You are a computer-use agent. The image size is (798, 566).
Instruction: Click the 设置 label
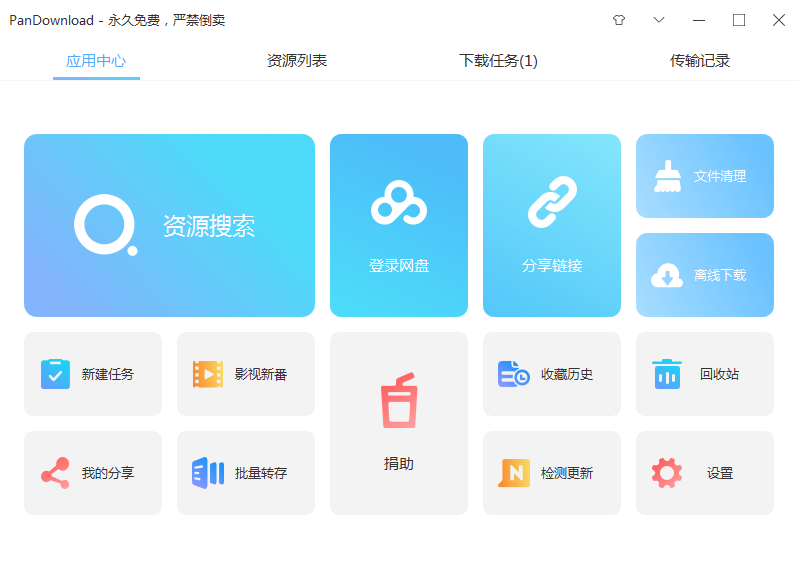click(720, 473)
